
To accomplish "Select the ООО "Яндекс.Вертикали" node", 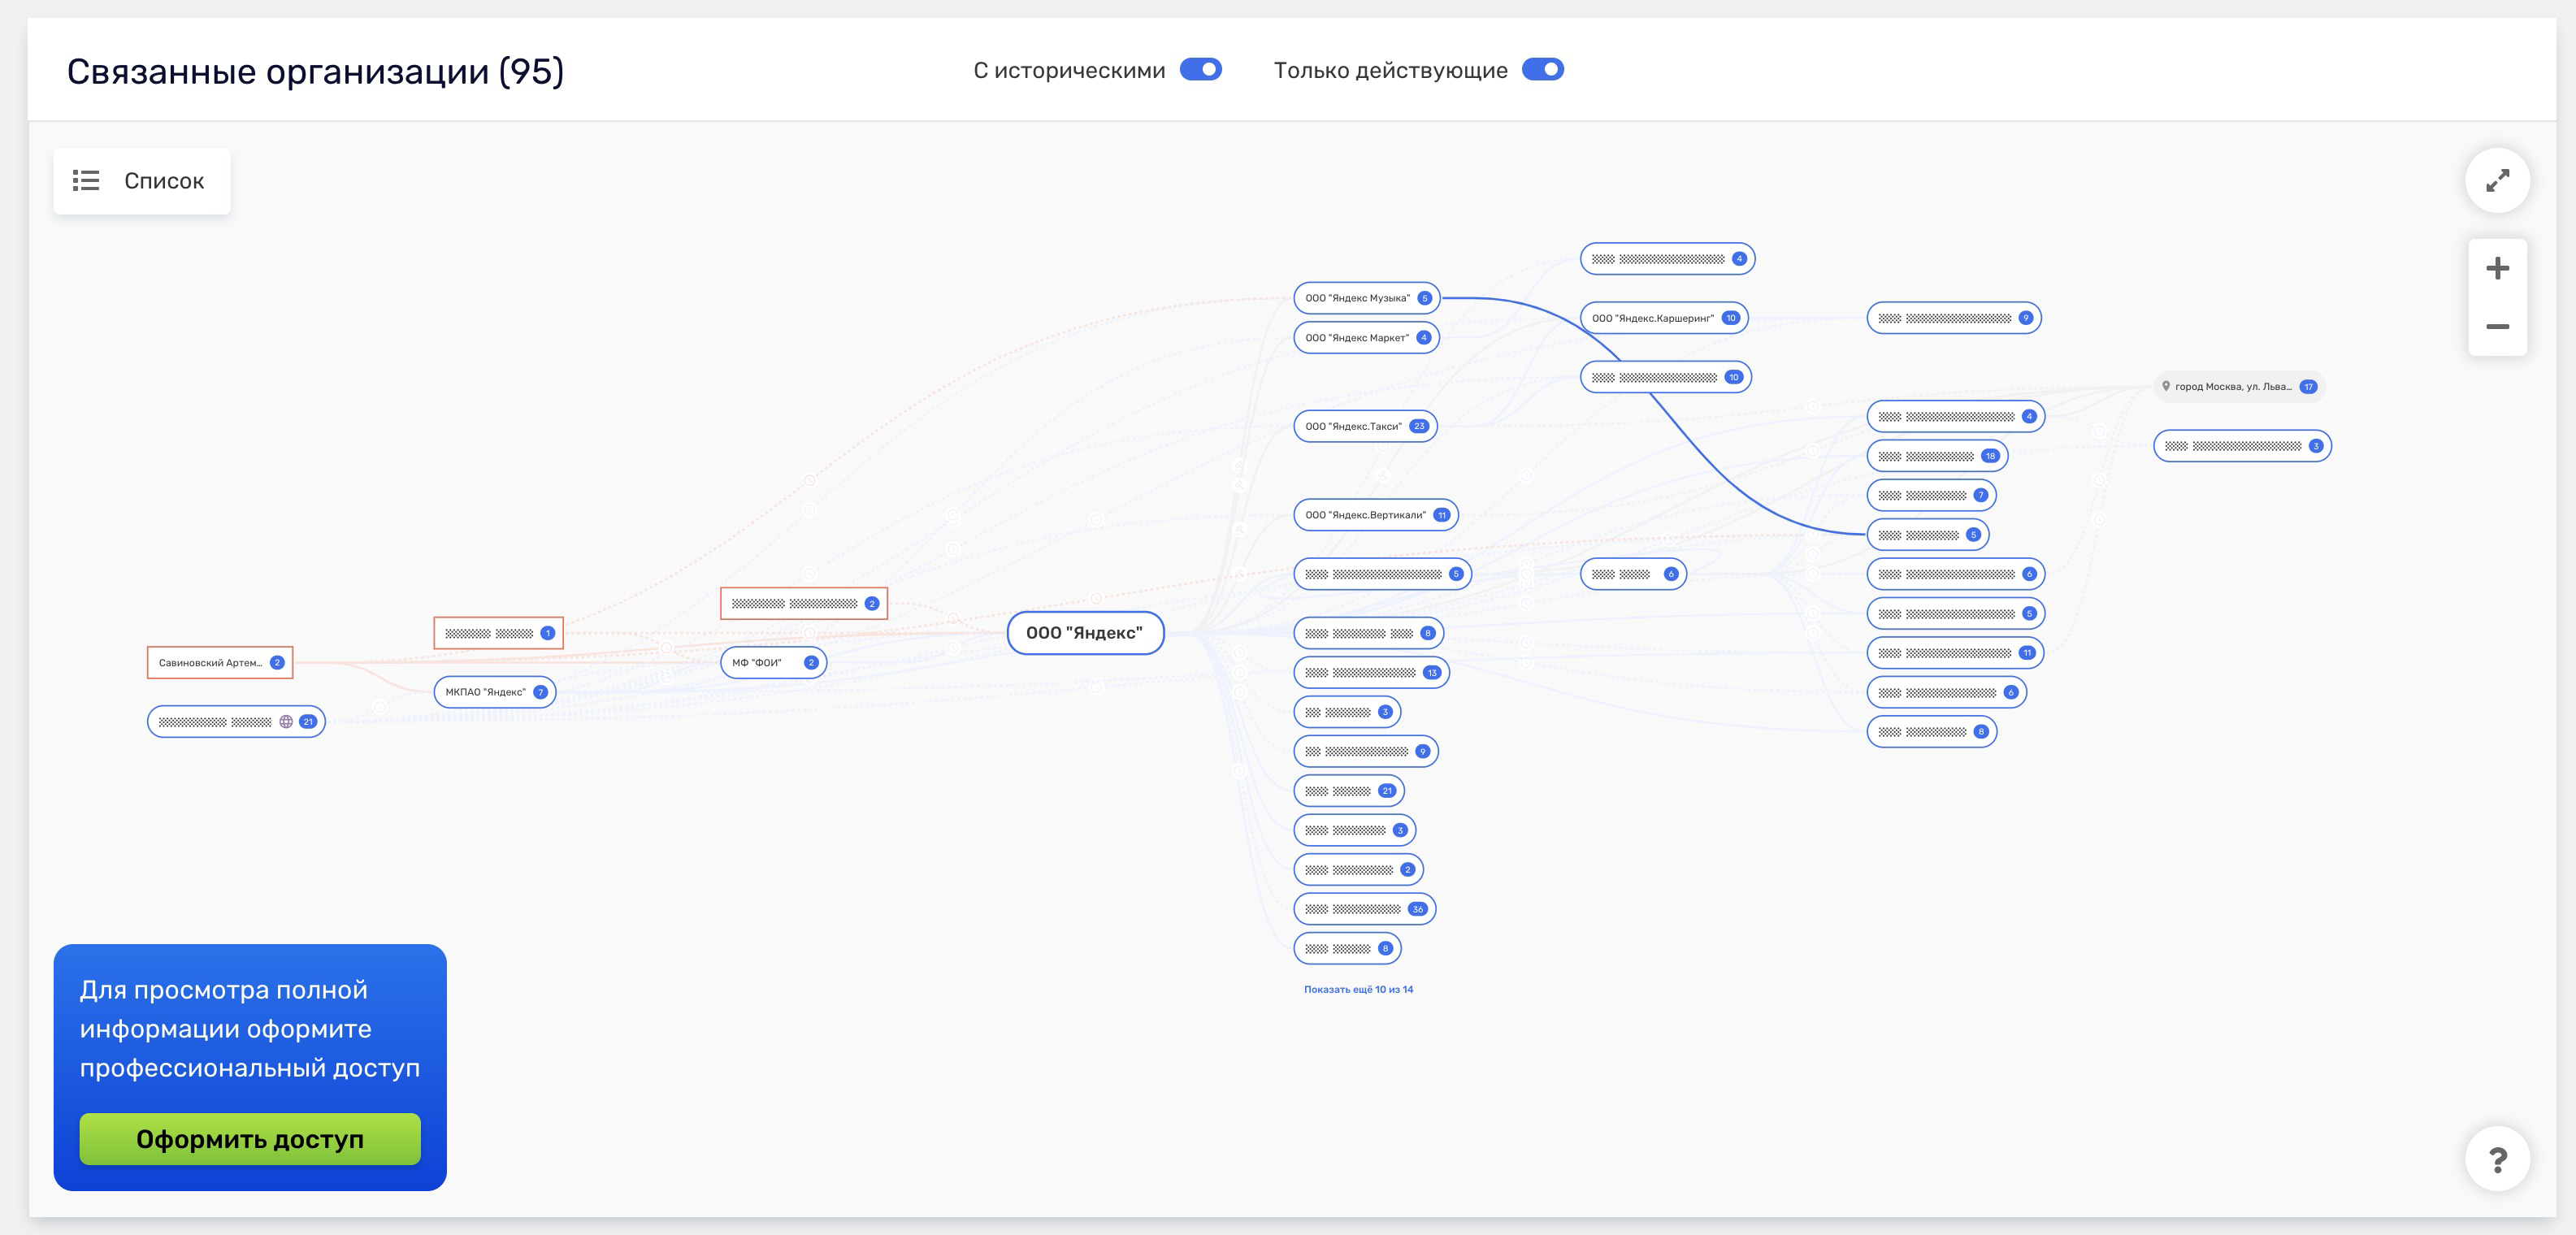I will click(1376, 515).
